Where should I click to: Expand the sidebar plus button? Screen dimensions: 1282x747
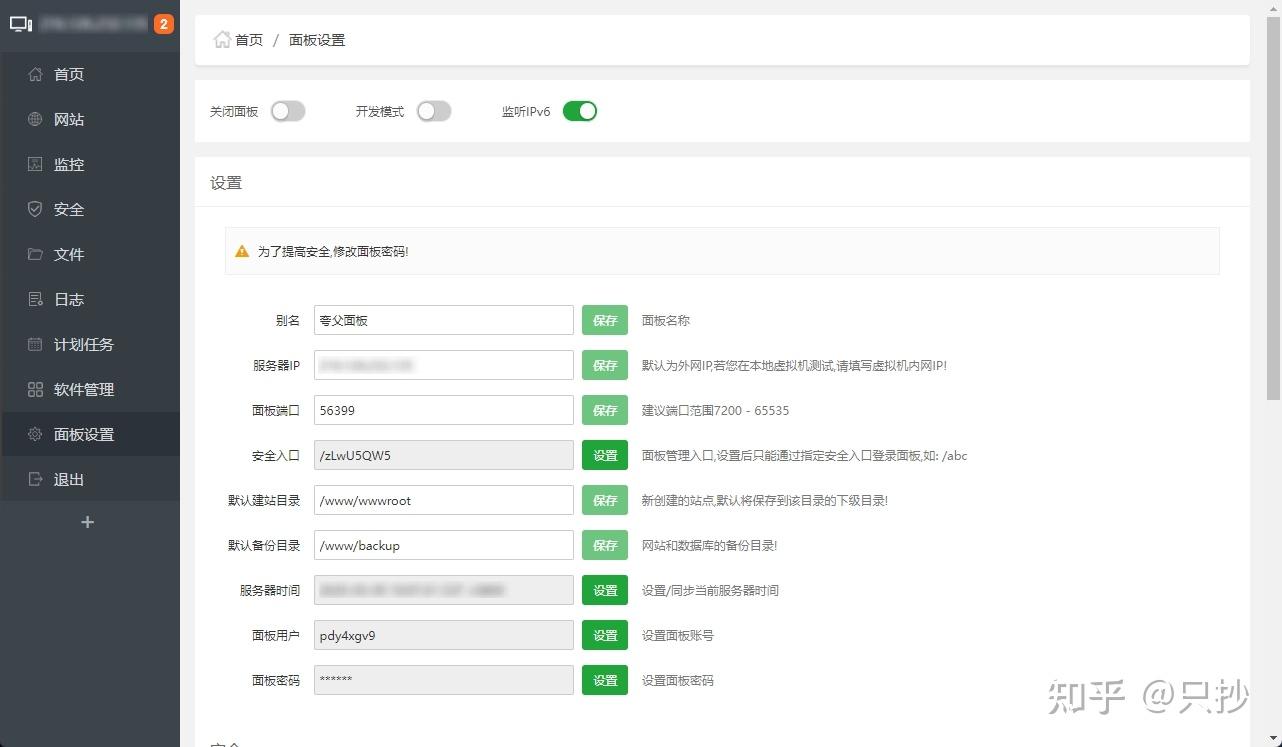(88, 521)
